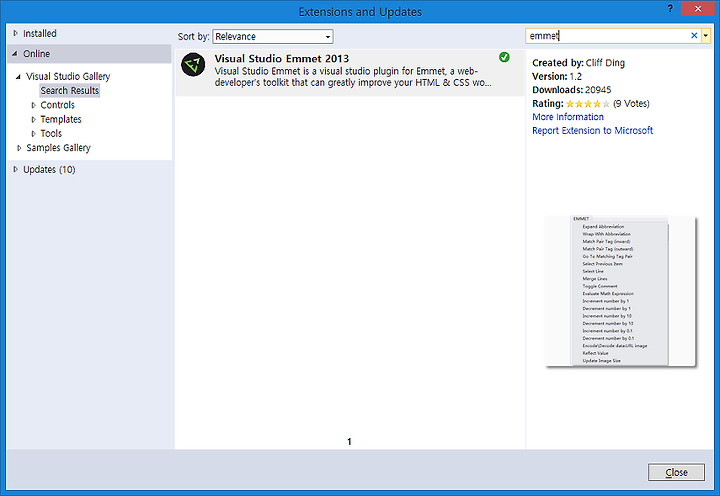Select Templates in the tree
720x496 pixels.
coord(61,119)
